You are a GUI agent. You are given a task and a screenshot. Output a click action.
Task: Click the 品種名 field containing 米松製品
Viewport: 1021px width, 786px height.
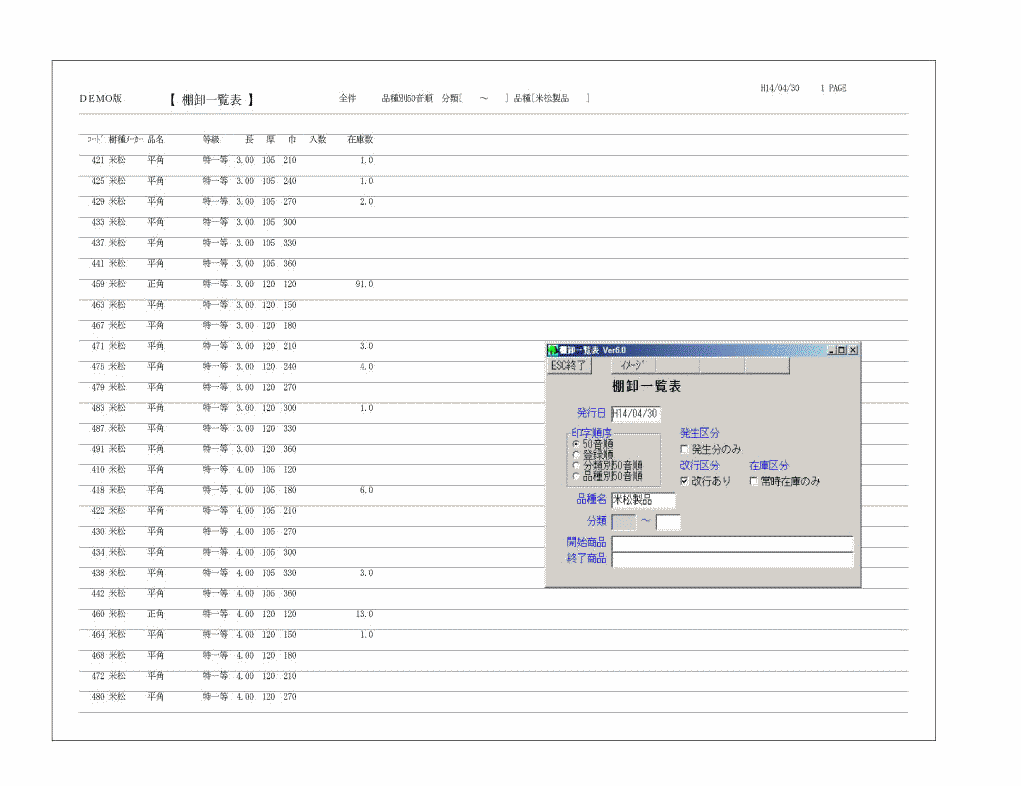coord(643,500)
